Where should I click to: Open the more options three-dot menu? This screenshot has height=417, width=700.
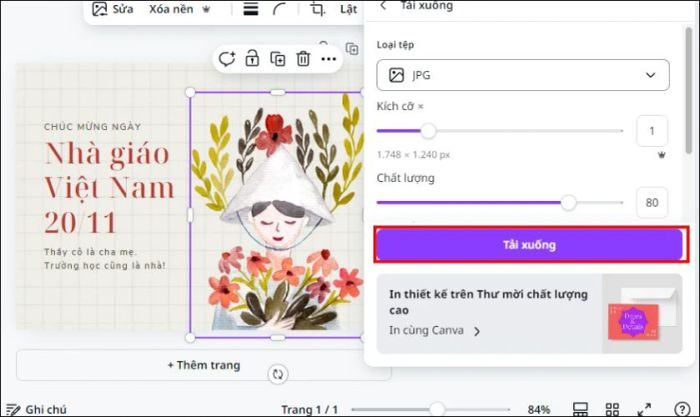[329, 59]
